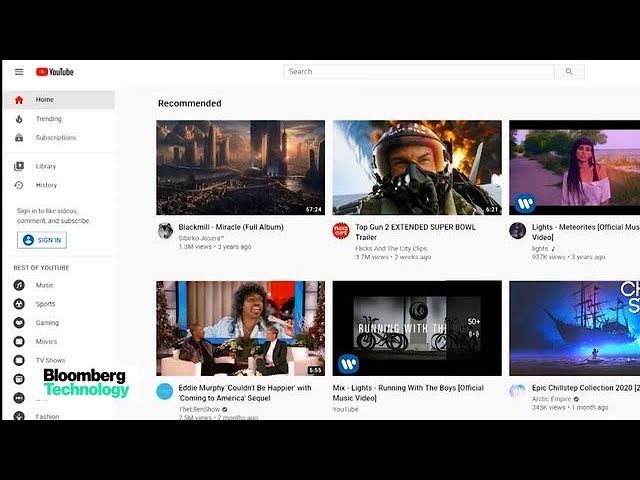Open the Sibirko Josera channel name
Screen dimensions: 640x480
(201, 238)
